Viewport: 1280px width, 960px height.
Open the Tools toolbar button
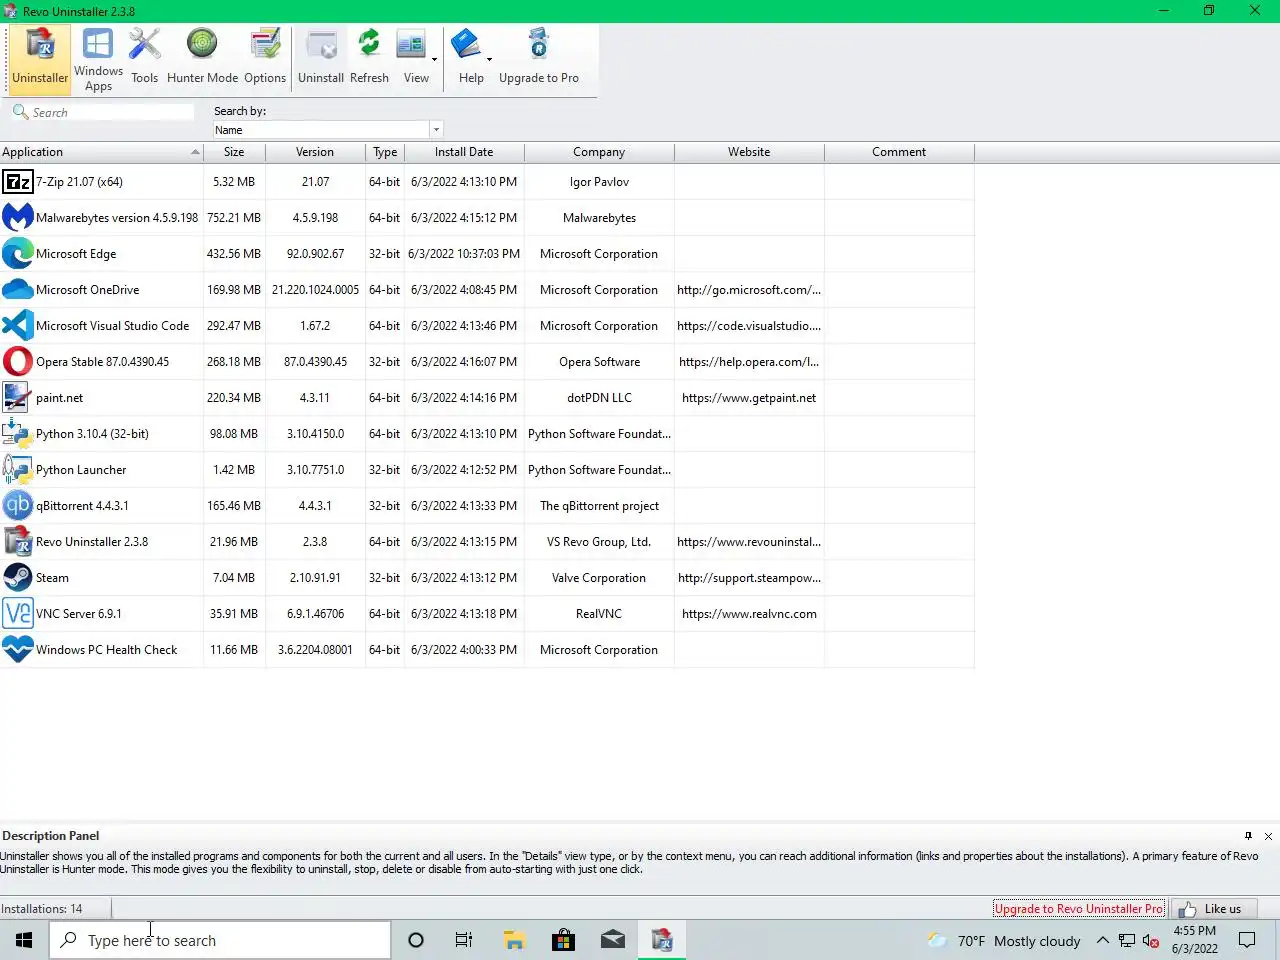coord(144,59)
